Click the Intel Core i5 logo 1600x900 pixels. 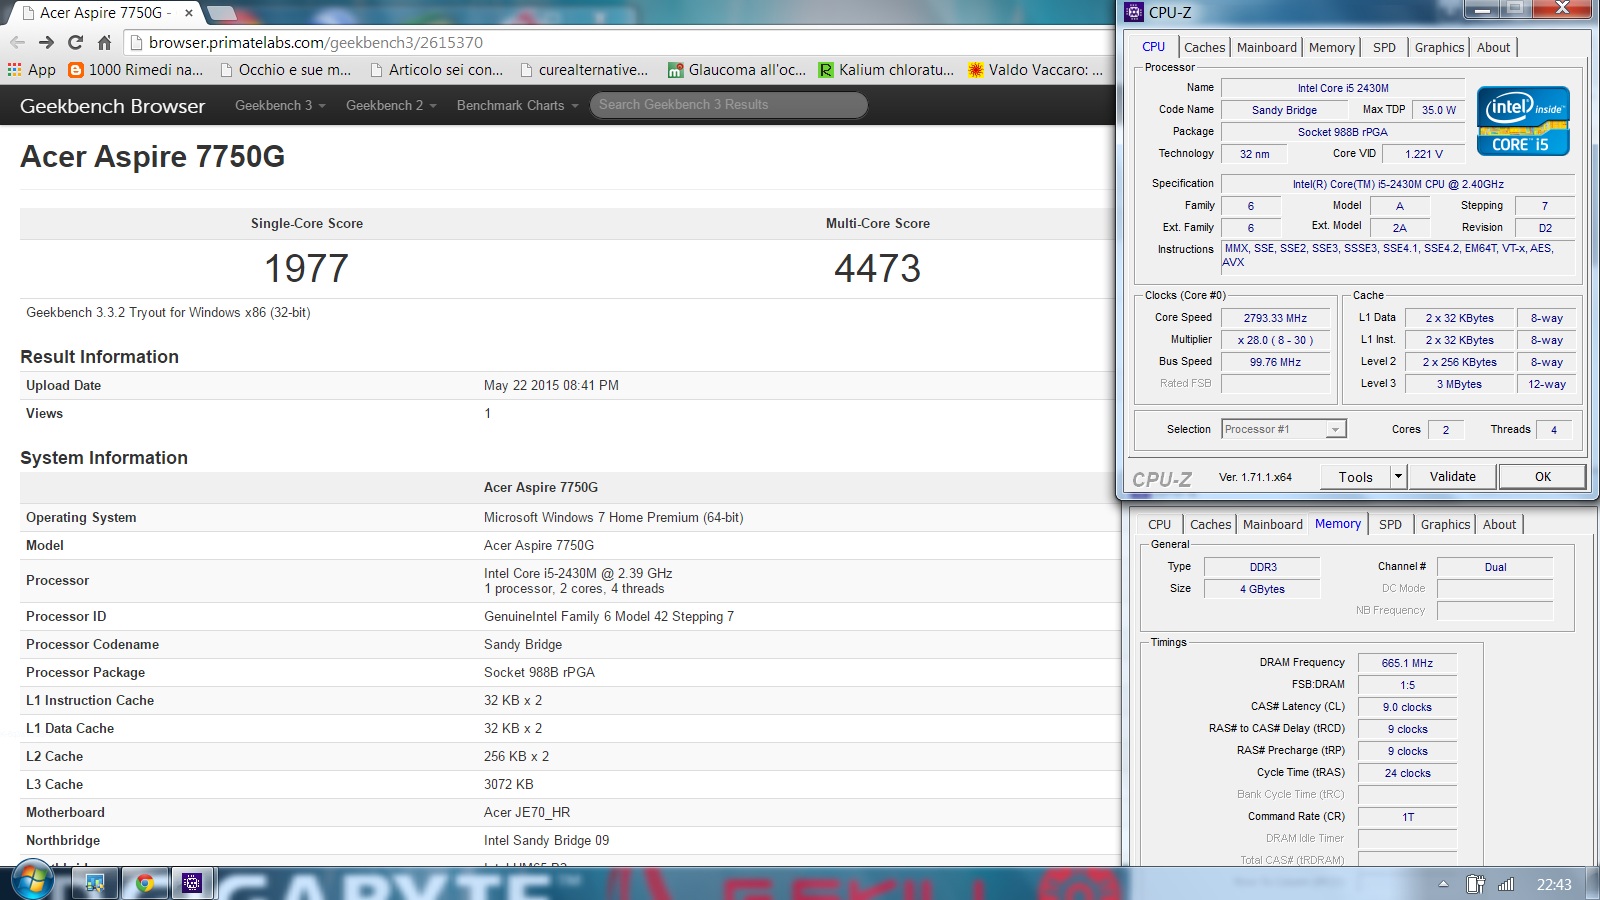click(1523, 121)
